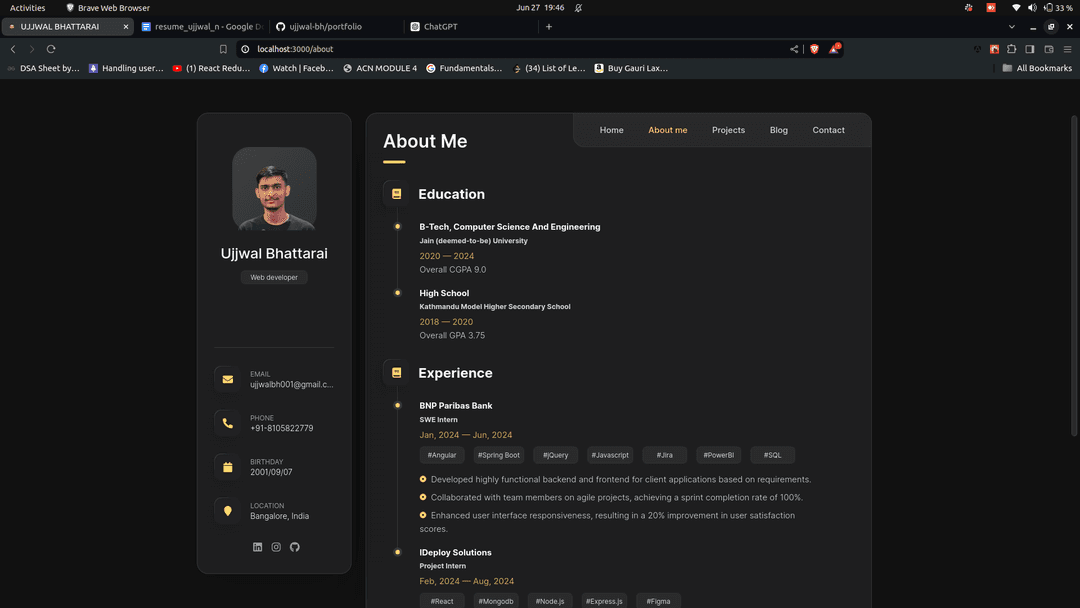
Task: Click the Web developer badge
Action: pos(274,277)
